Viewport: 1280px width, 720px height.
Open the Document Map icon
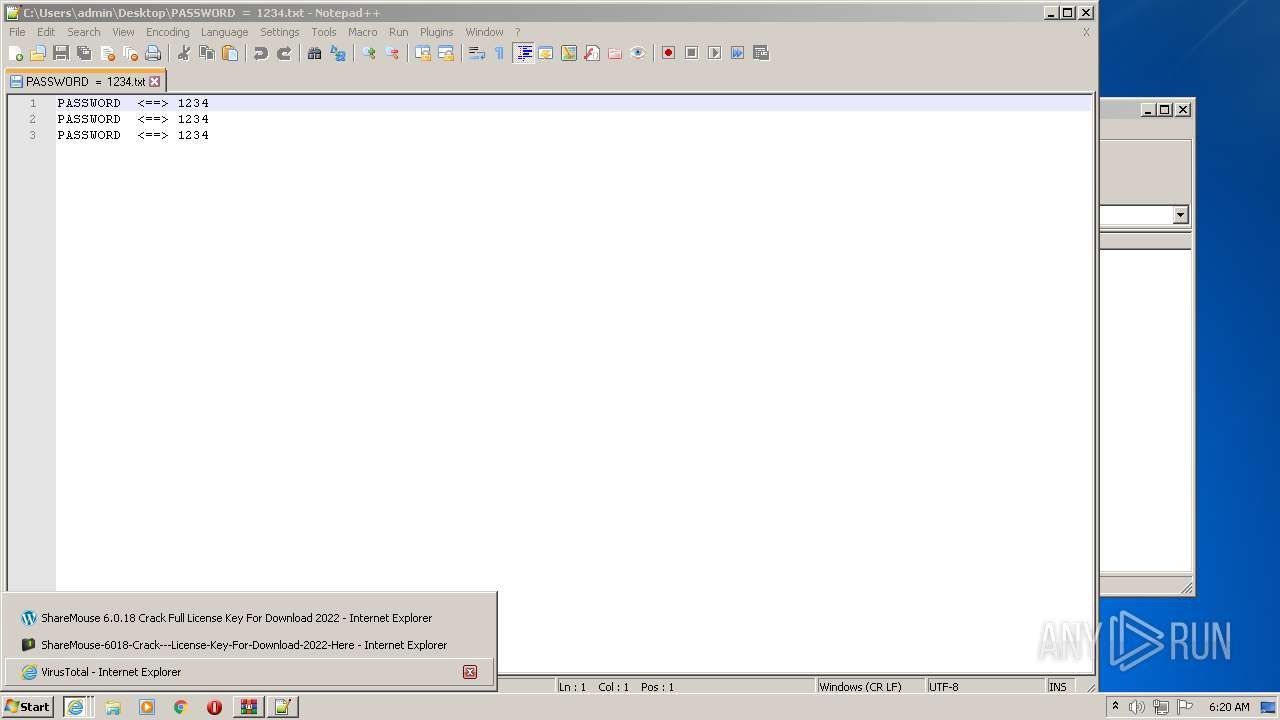pos(569,53)
